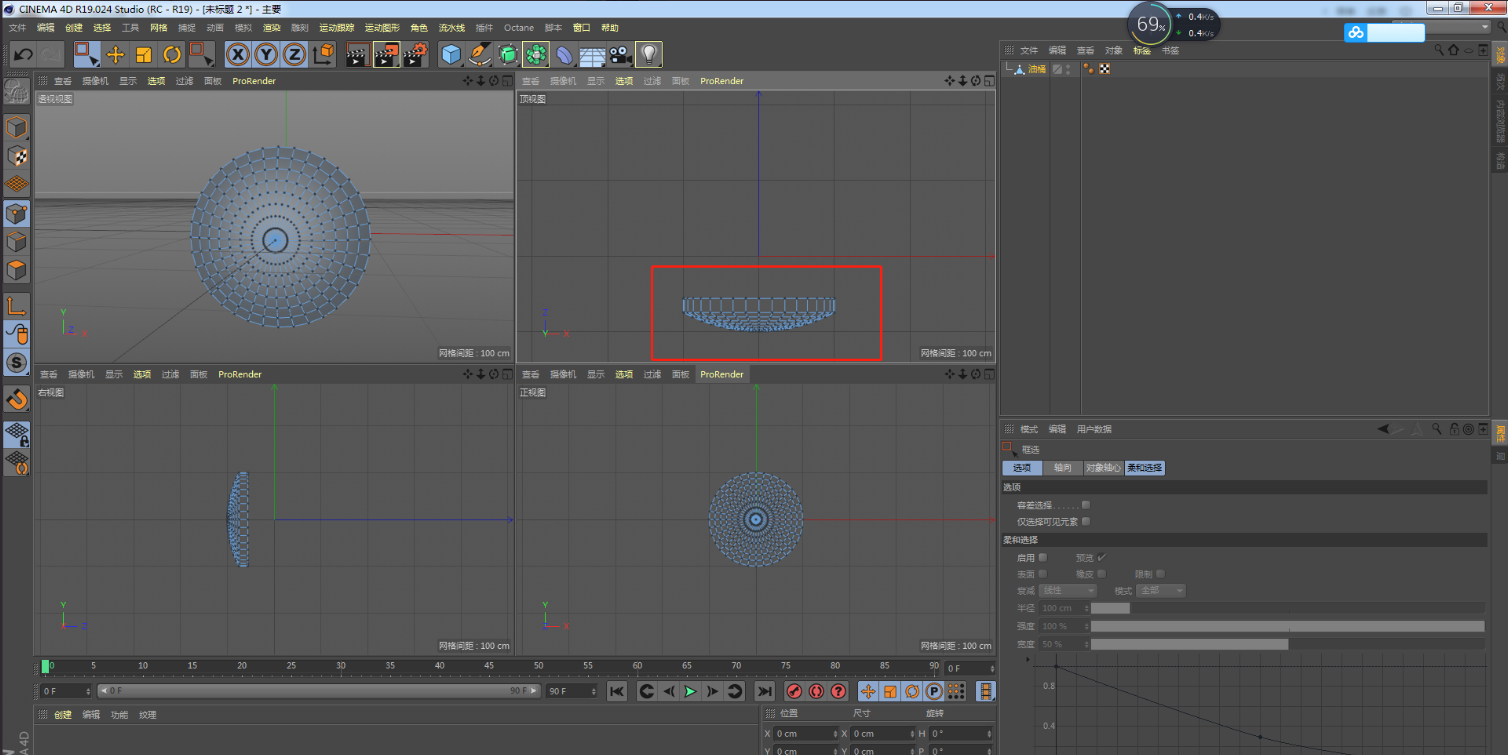Open ProRender menu in top view
The width and height of the screenshot is (1508, 755).
[721, 81]
